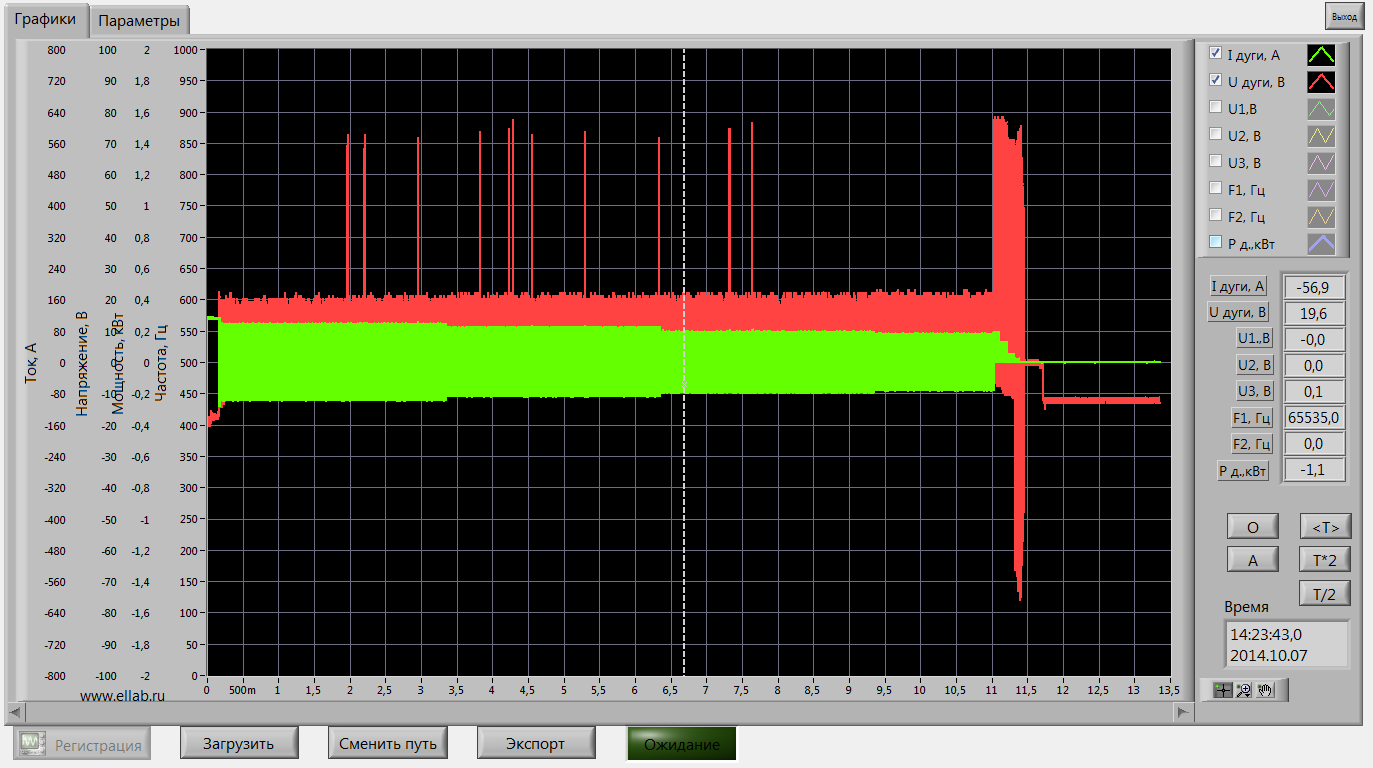Click the T*2 time scale button
Screen dimensions: 1373x768
tap(1325, 560)
